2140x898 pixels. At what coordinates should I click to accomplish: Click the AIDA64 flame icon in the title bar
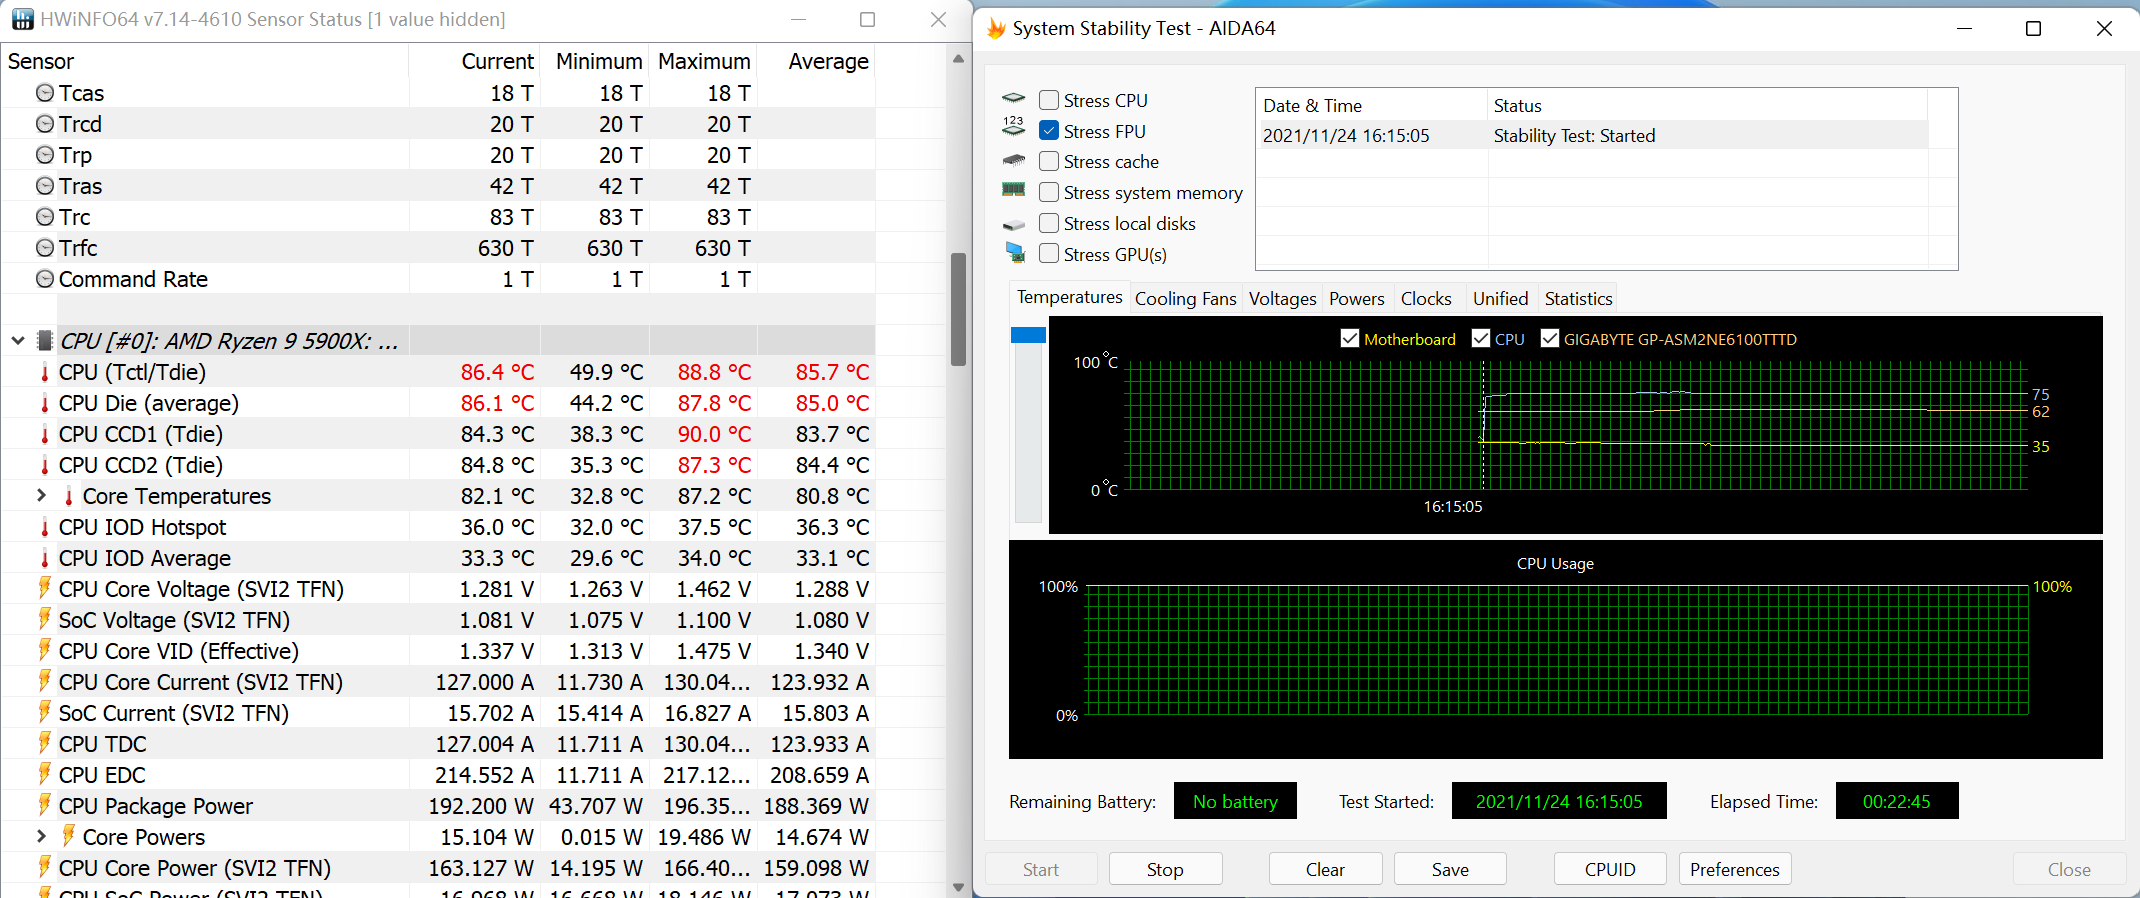pos(996,28)
